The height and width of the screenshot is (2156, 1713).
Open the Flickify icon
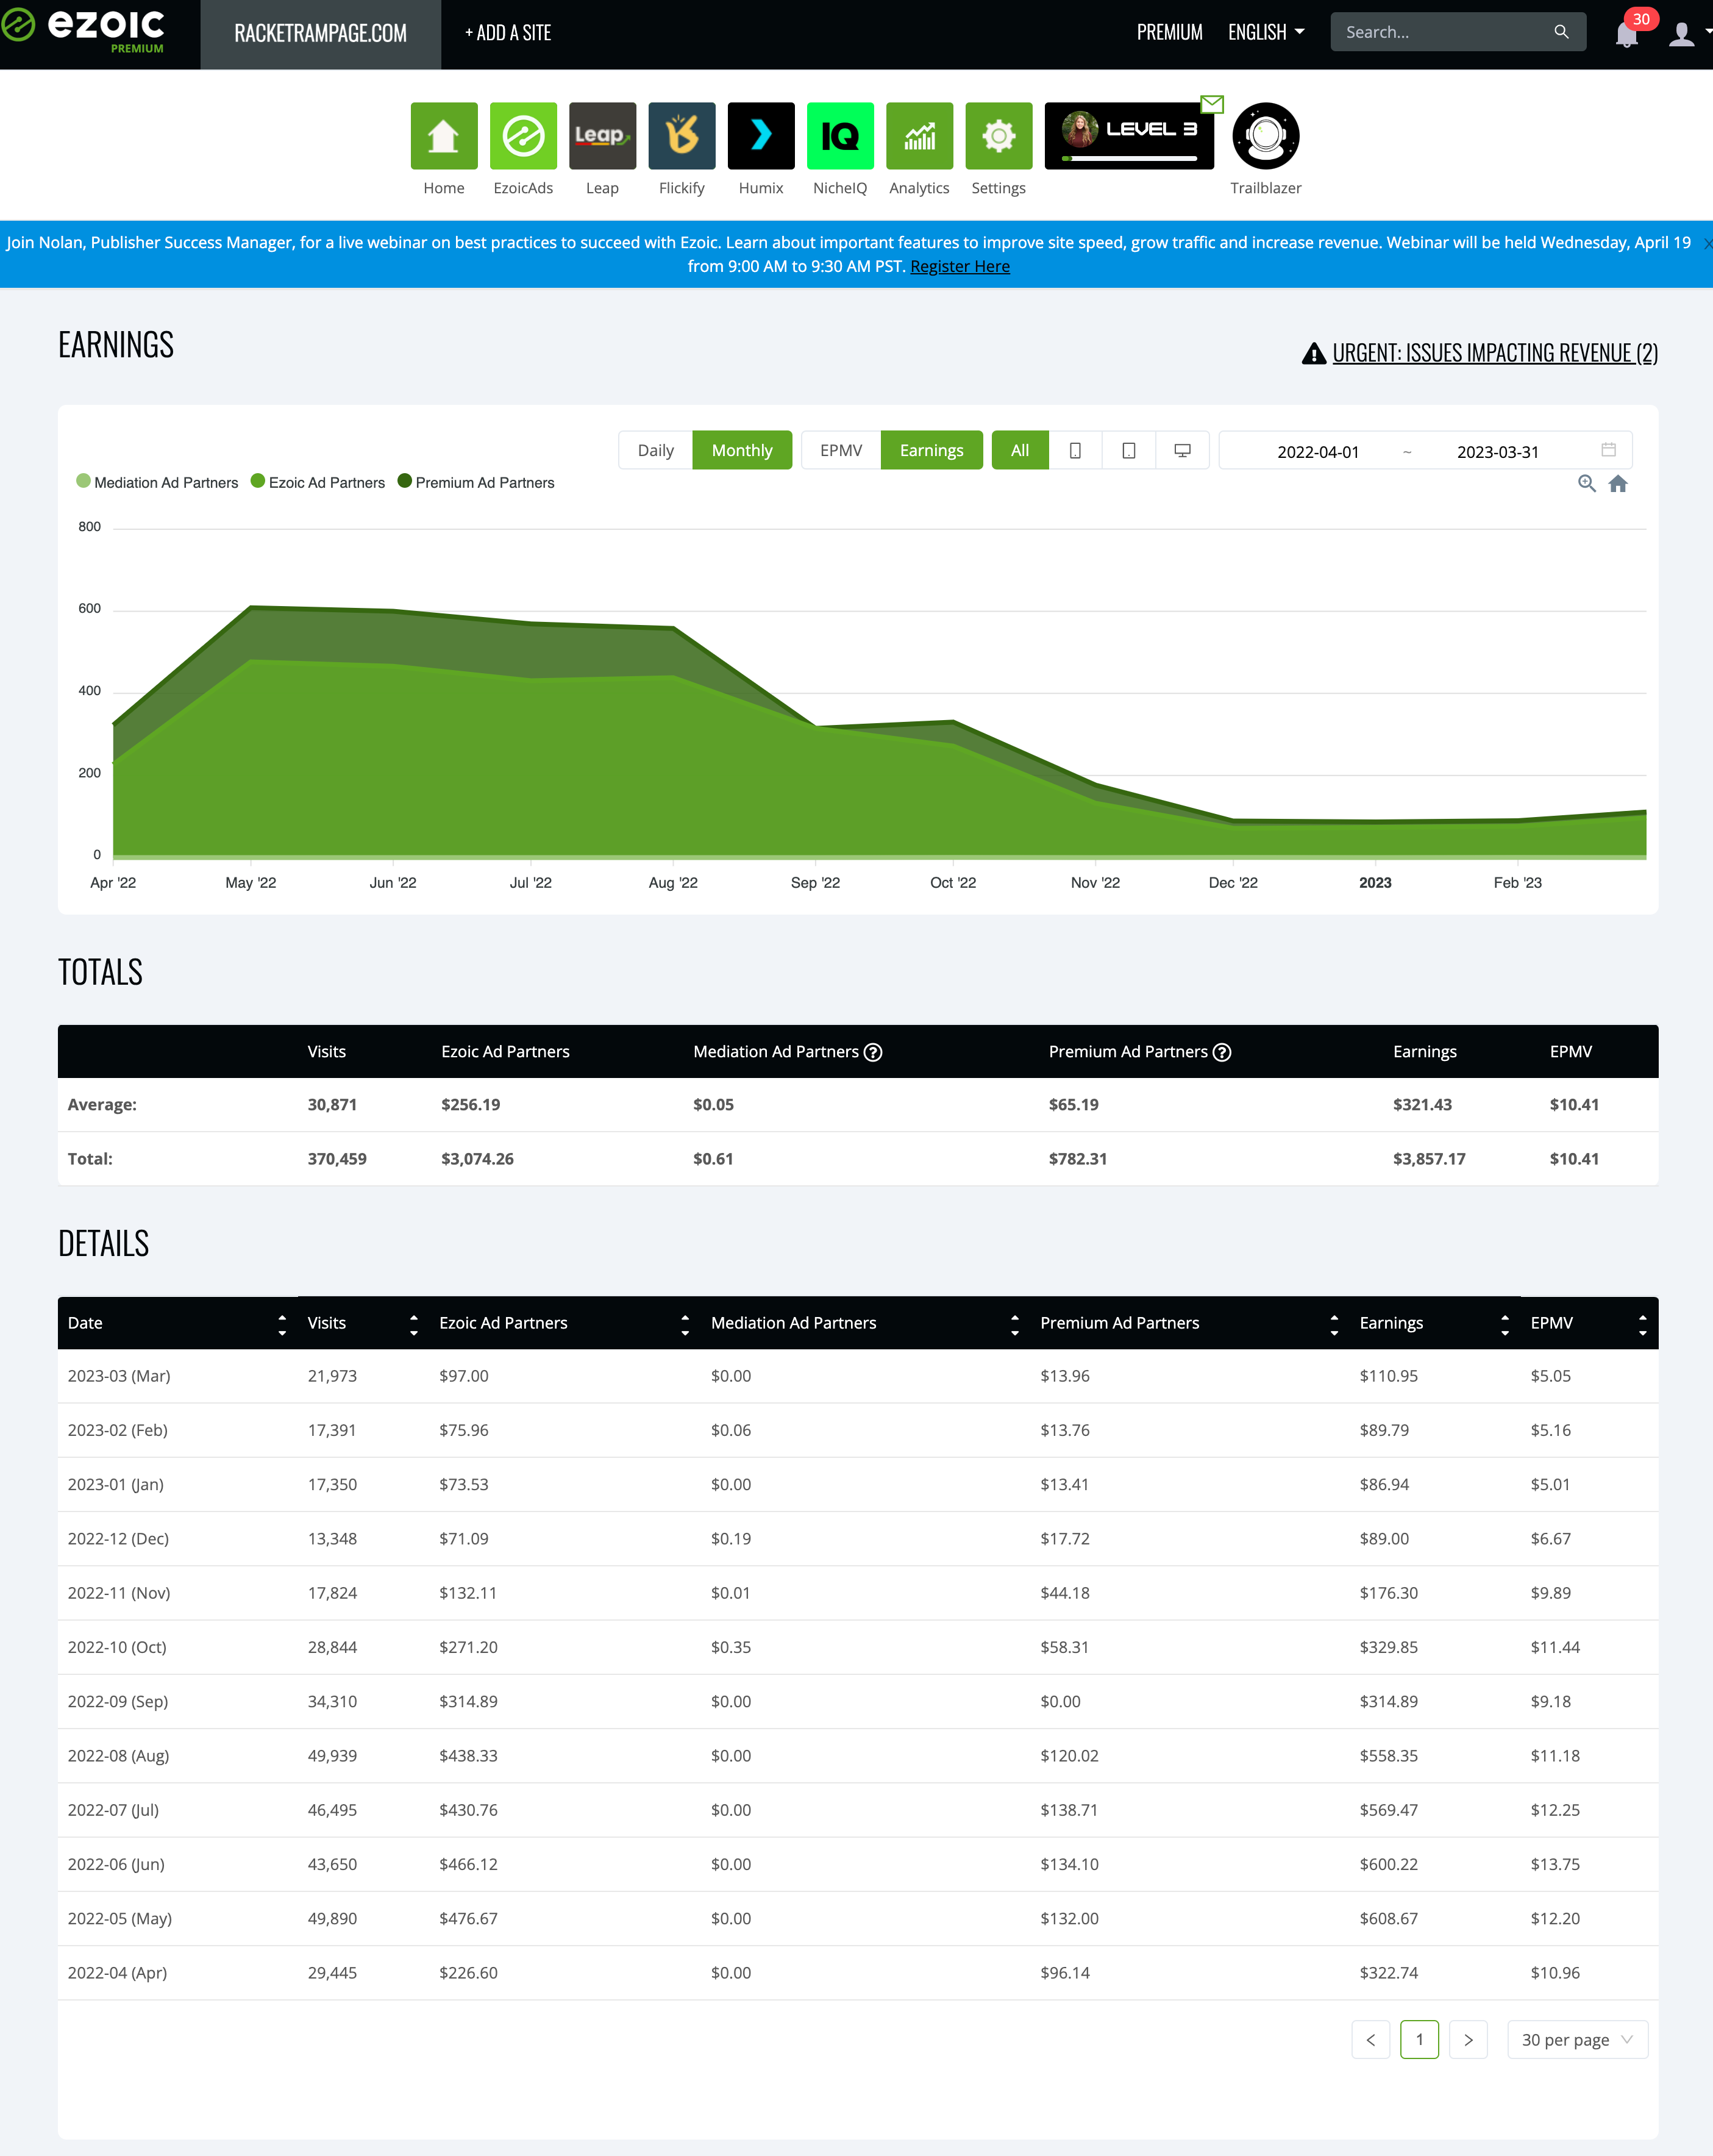pos(682,136)
